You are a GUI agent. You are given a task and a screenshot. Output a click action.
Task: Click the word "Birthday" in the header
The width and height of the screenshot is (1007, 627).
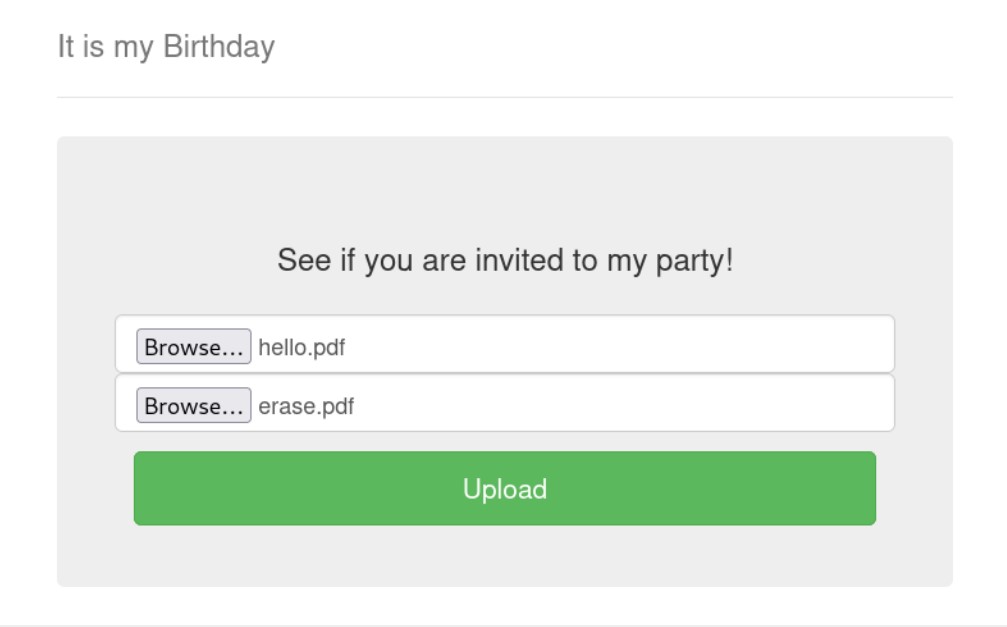218,47
